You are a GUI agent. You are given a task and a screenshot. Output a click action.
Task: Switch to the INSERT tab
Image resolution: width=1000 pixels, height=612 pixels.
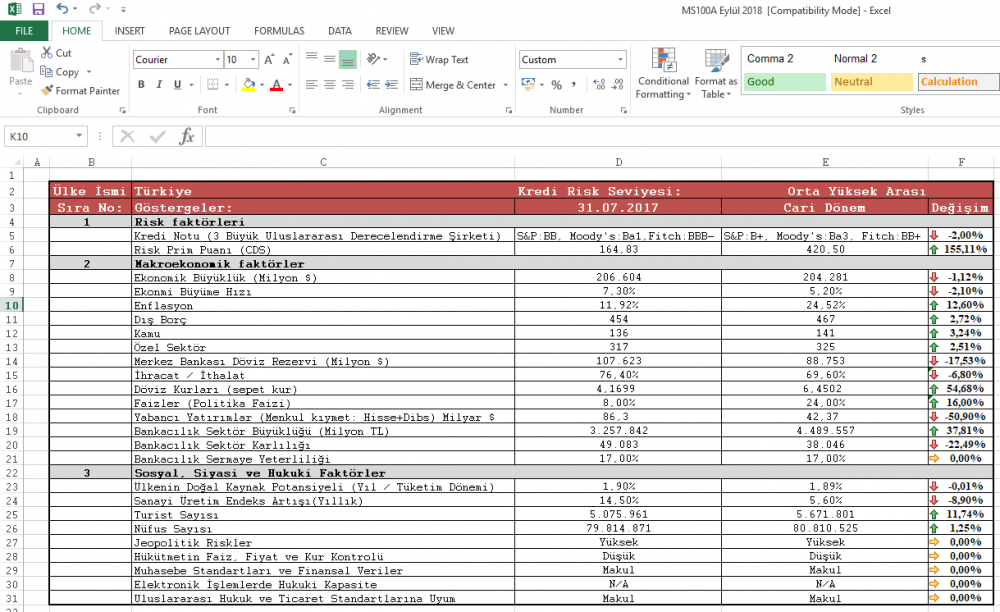coord(129,31)
